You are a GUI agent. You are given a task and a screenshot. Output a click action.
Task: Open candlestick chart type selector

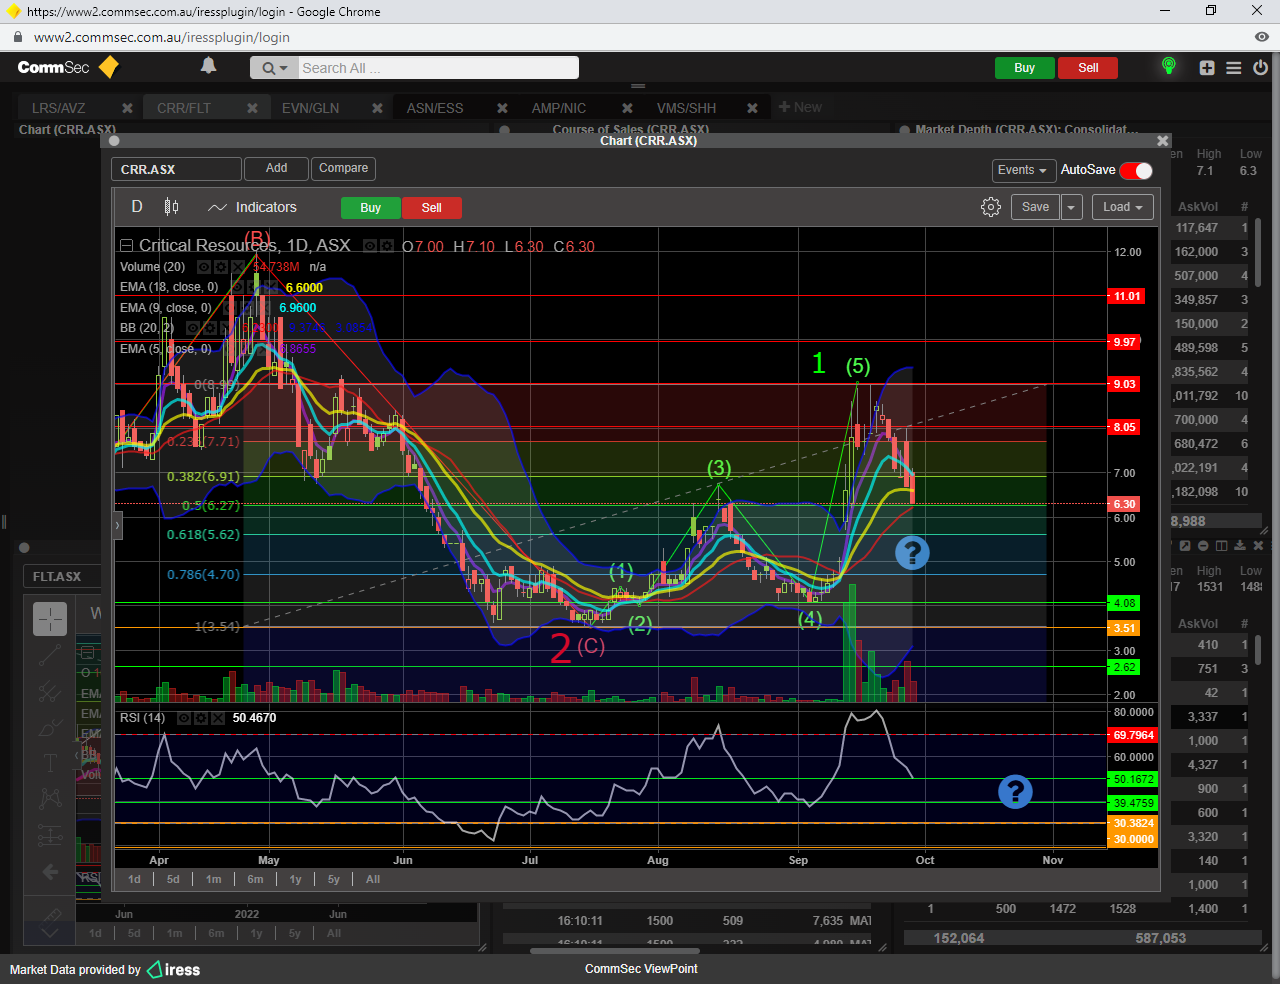point(171,207)
